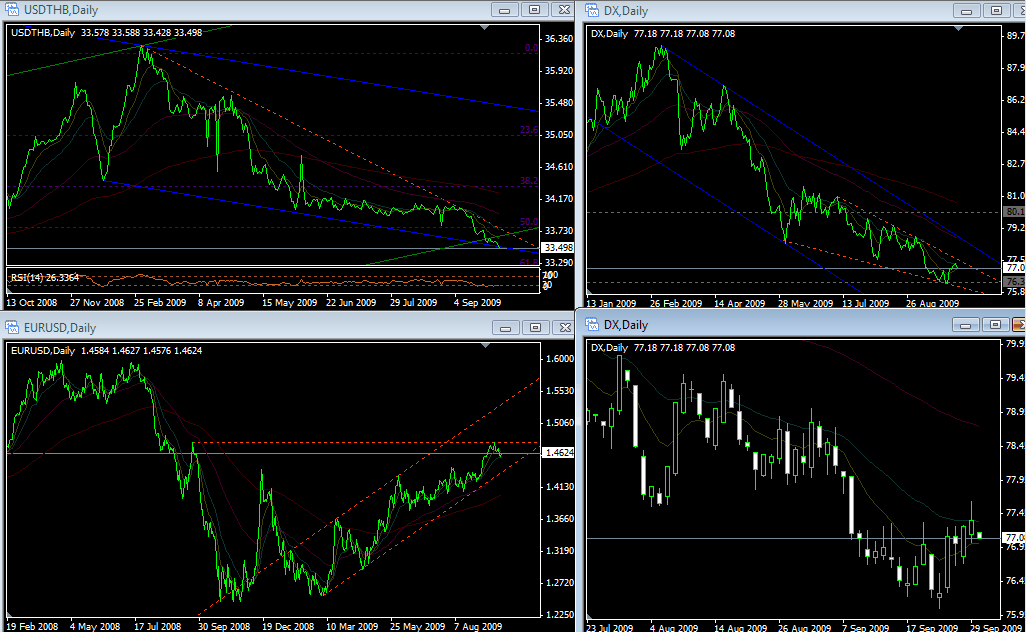Minimize the EURUSD,Daily chart window
This screenshot has height=632, width=1027.
(x=505, y=327)
